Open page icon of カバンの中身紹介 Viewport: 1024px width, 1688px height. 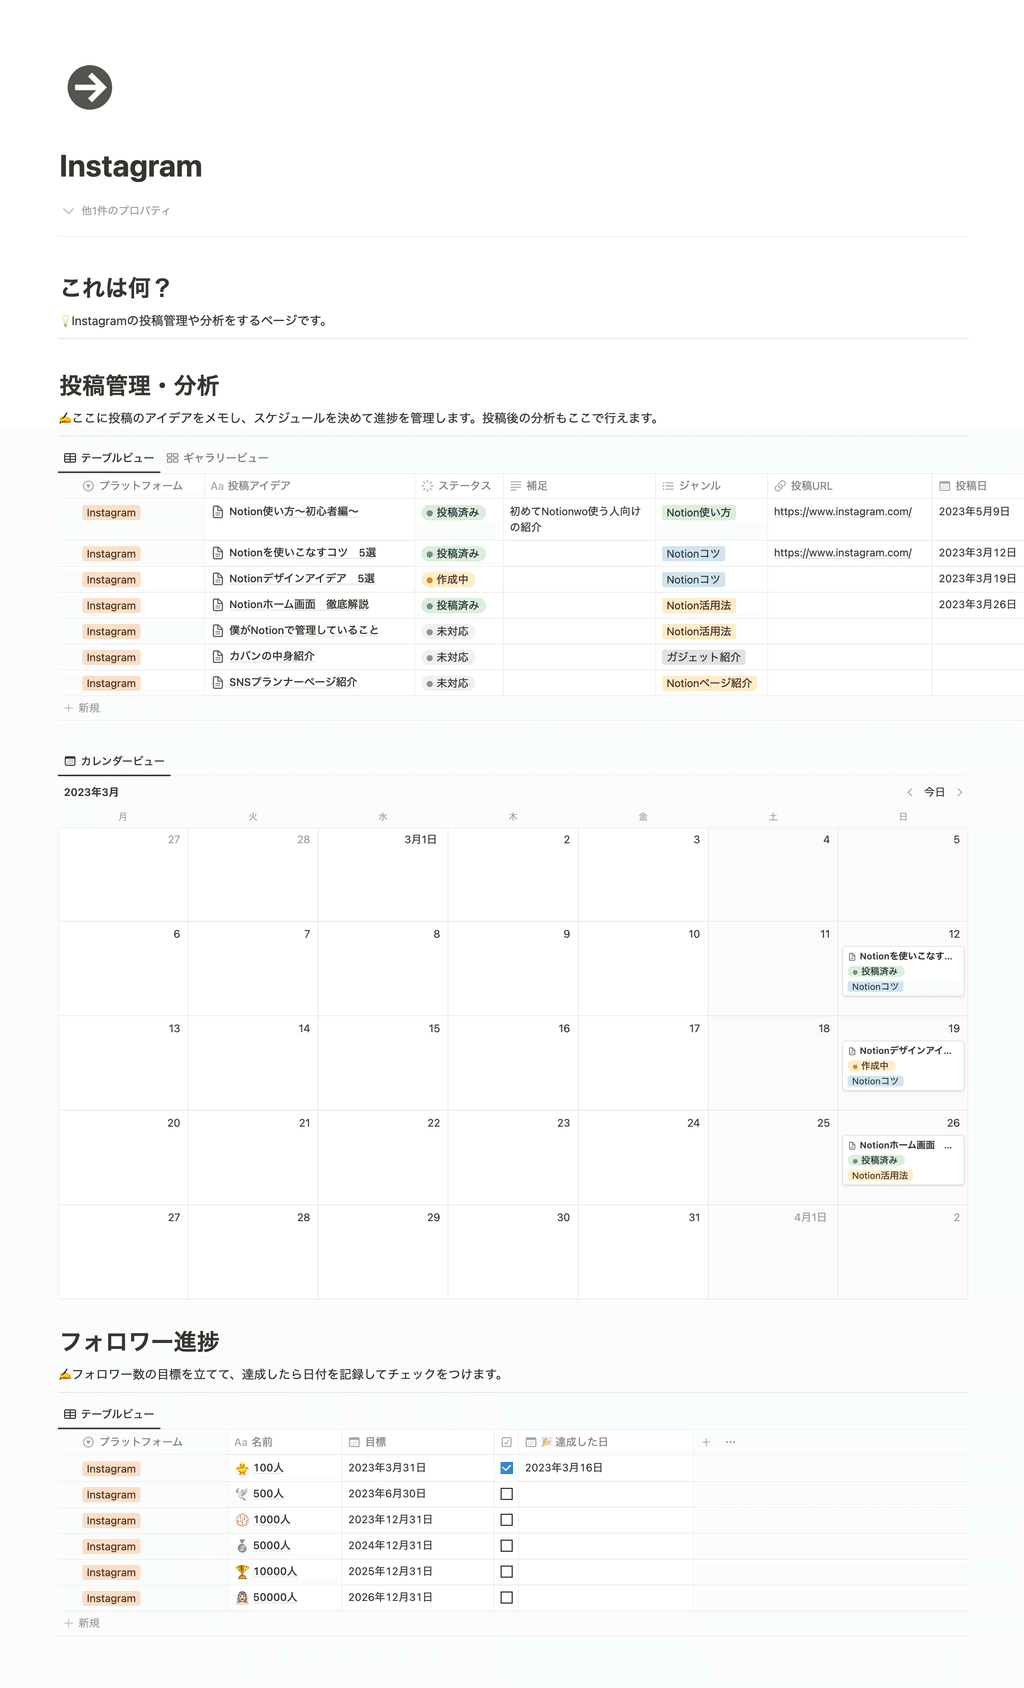(218, 657)
